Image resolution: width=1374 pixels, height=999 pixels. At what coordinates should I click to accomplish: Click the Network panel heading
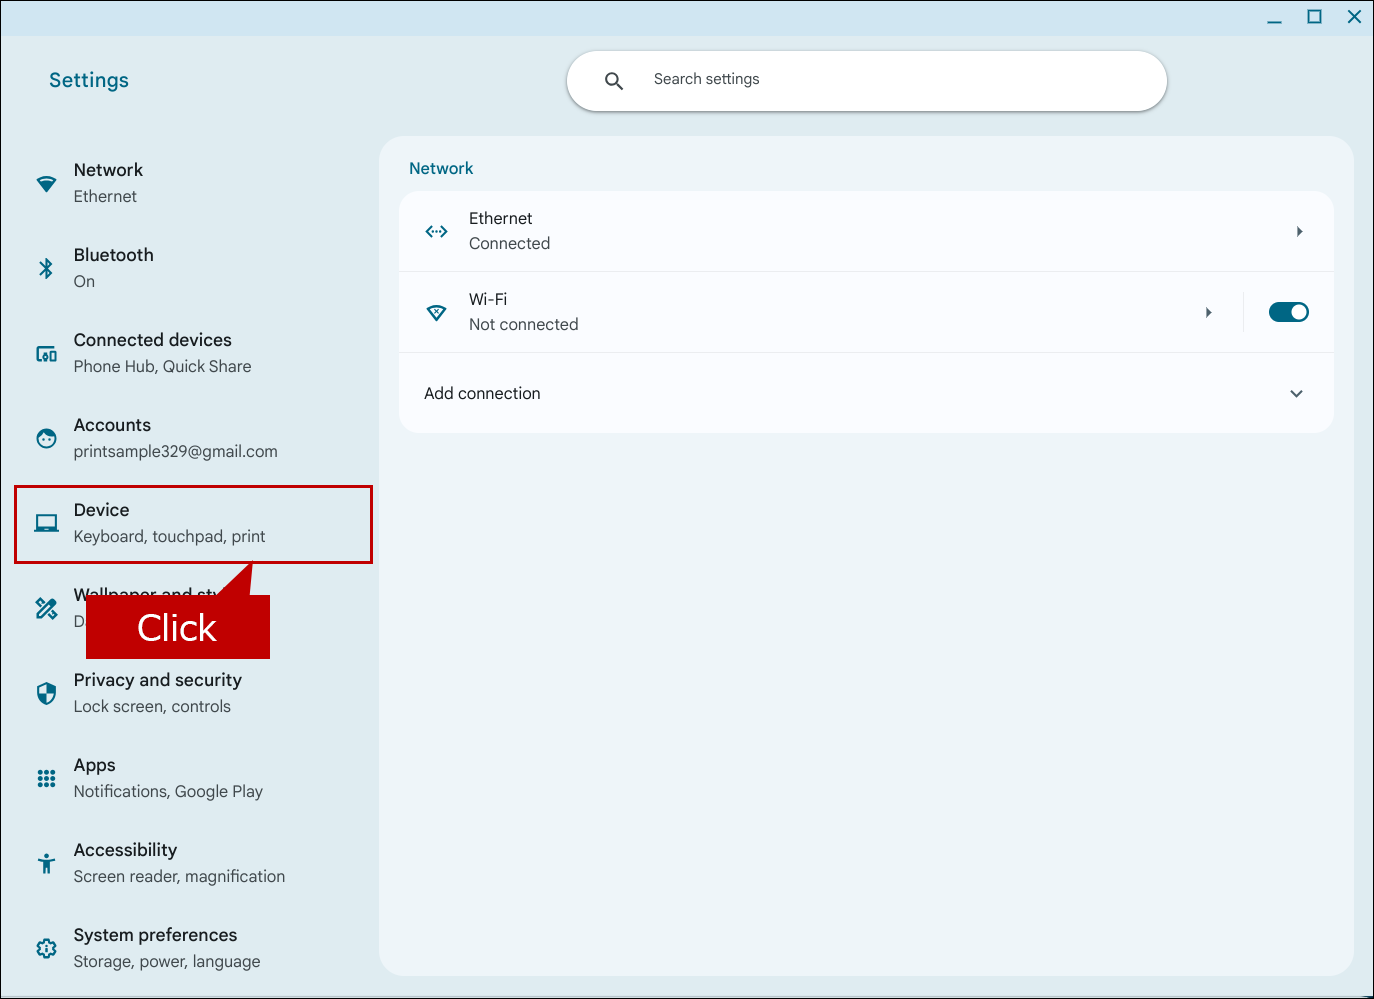[441, 169]
